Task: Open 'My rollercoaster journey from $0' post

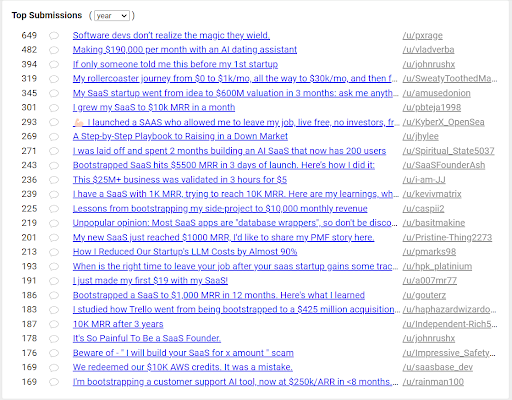Action: click(x=235, y=79)
